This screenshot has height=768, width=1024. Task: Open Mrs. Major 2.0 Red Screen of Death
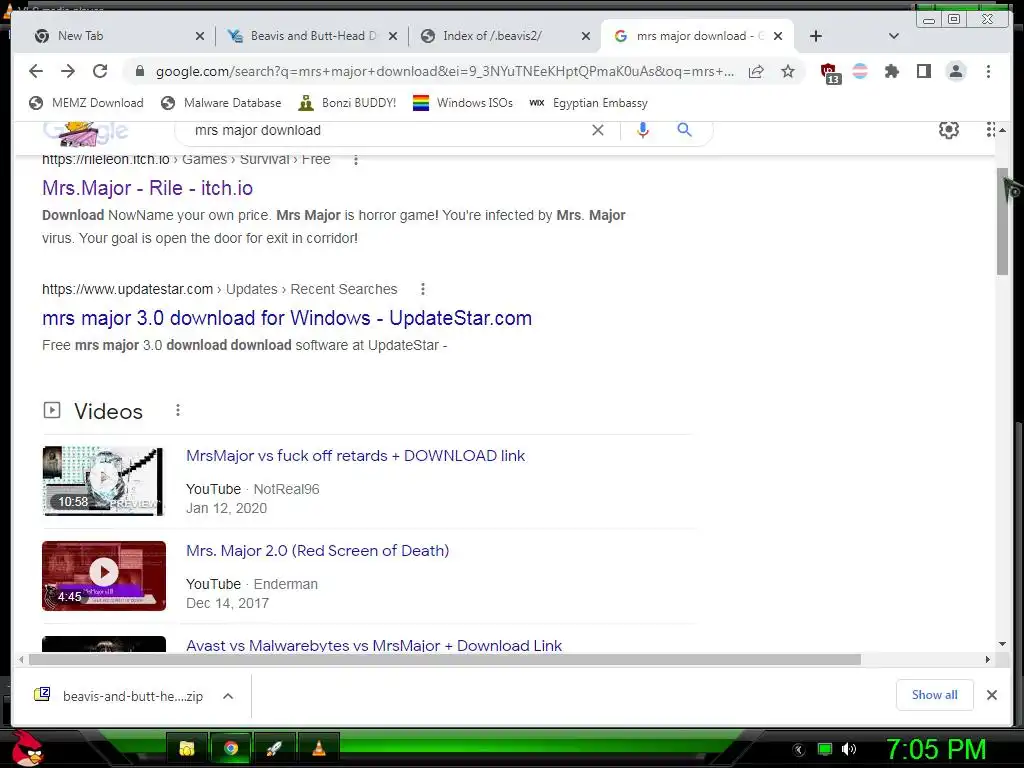(317, 551)
